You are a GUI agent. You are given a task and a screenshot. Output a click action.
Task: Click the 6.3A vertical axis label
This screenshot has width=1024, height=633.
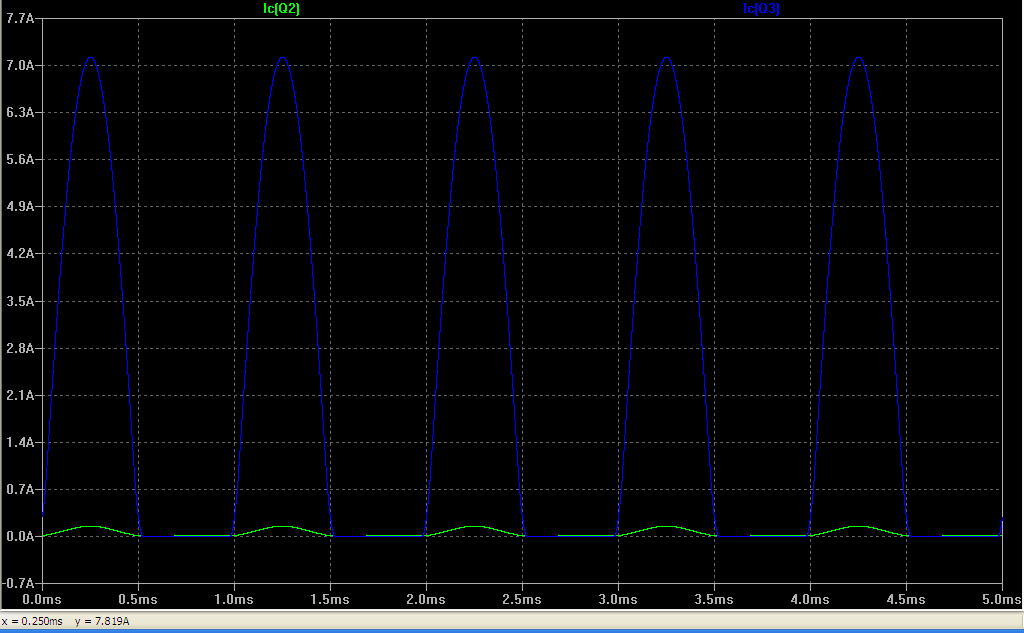click(x=20, y=112)
